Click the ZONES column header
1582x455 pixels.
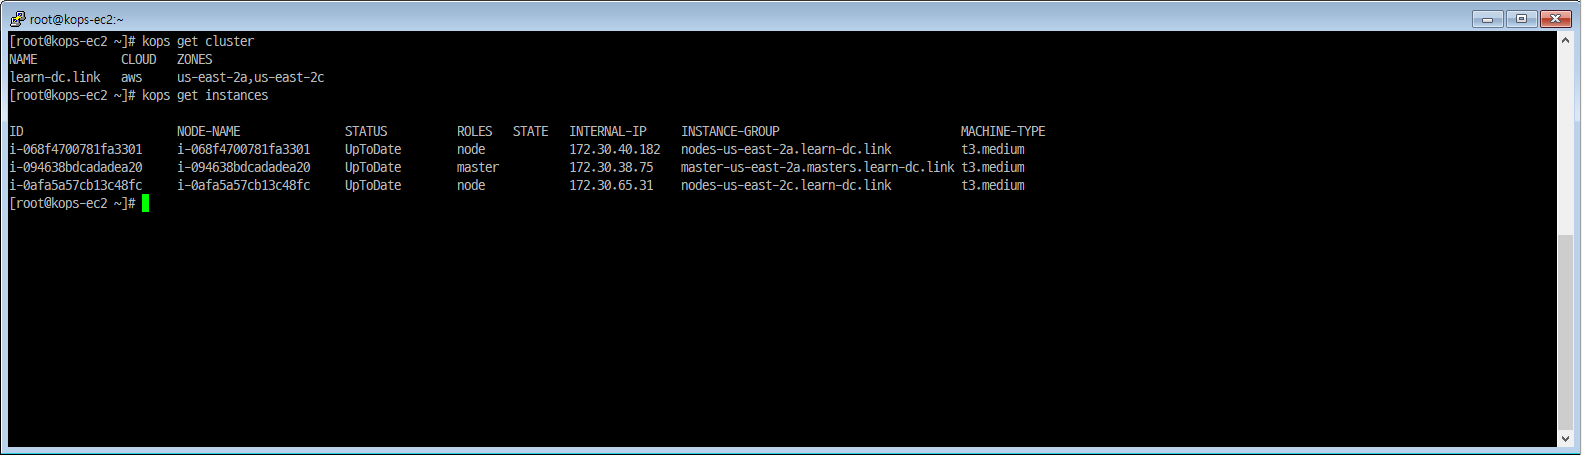point(195,59)
